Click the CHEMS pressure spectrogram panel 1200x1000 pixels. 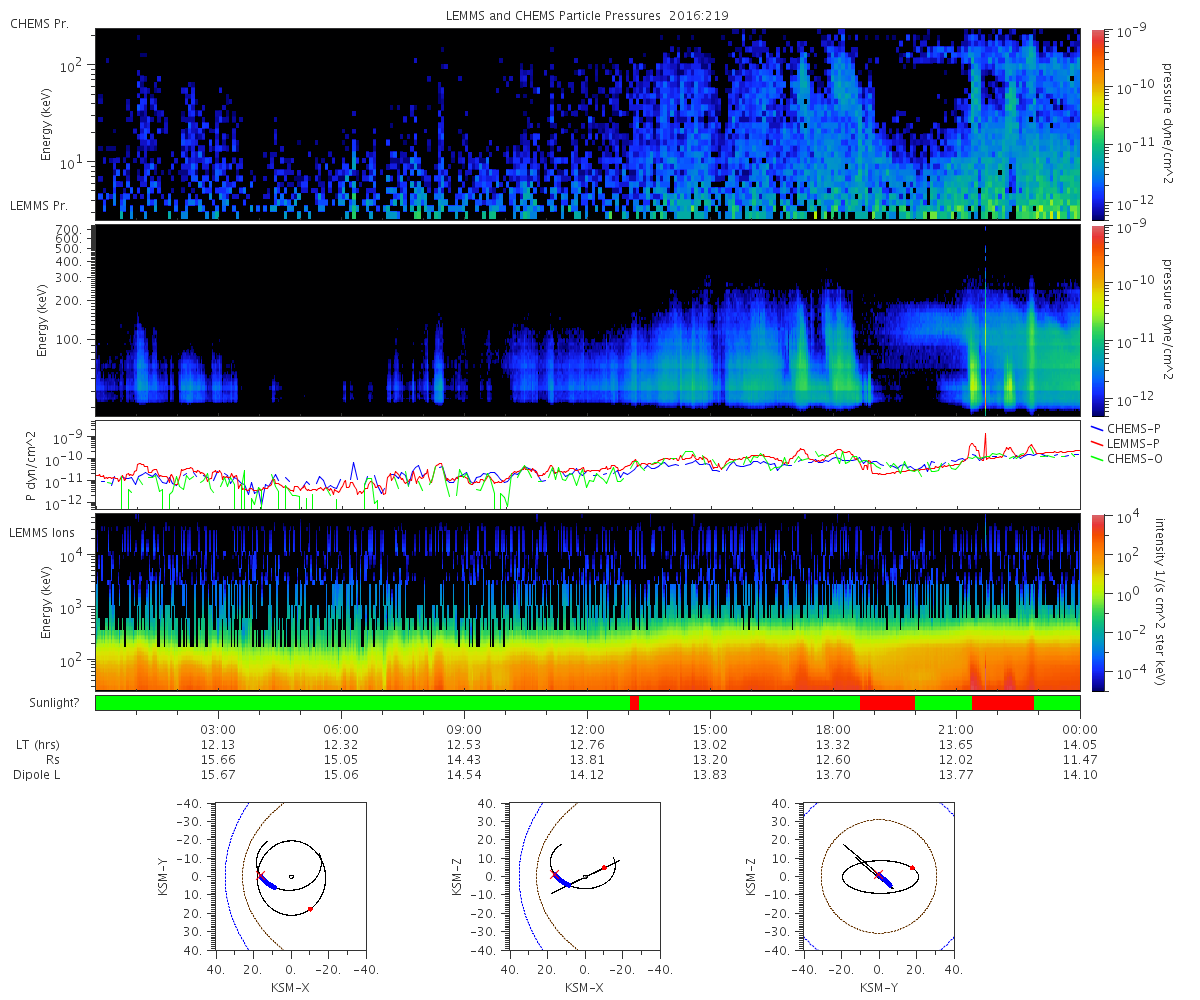pyautogui.click(x=588, y=124)
